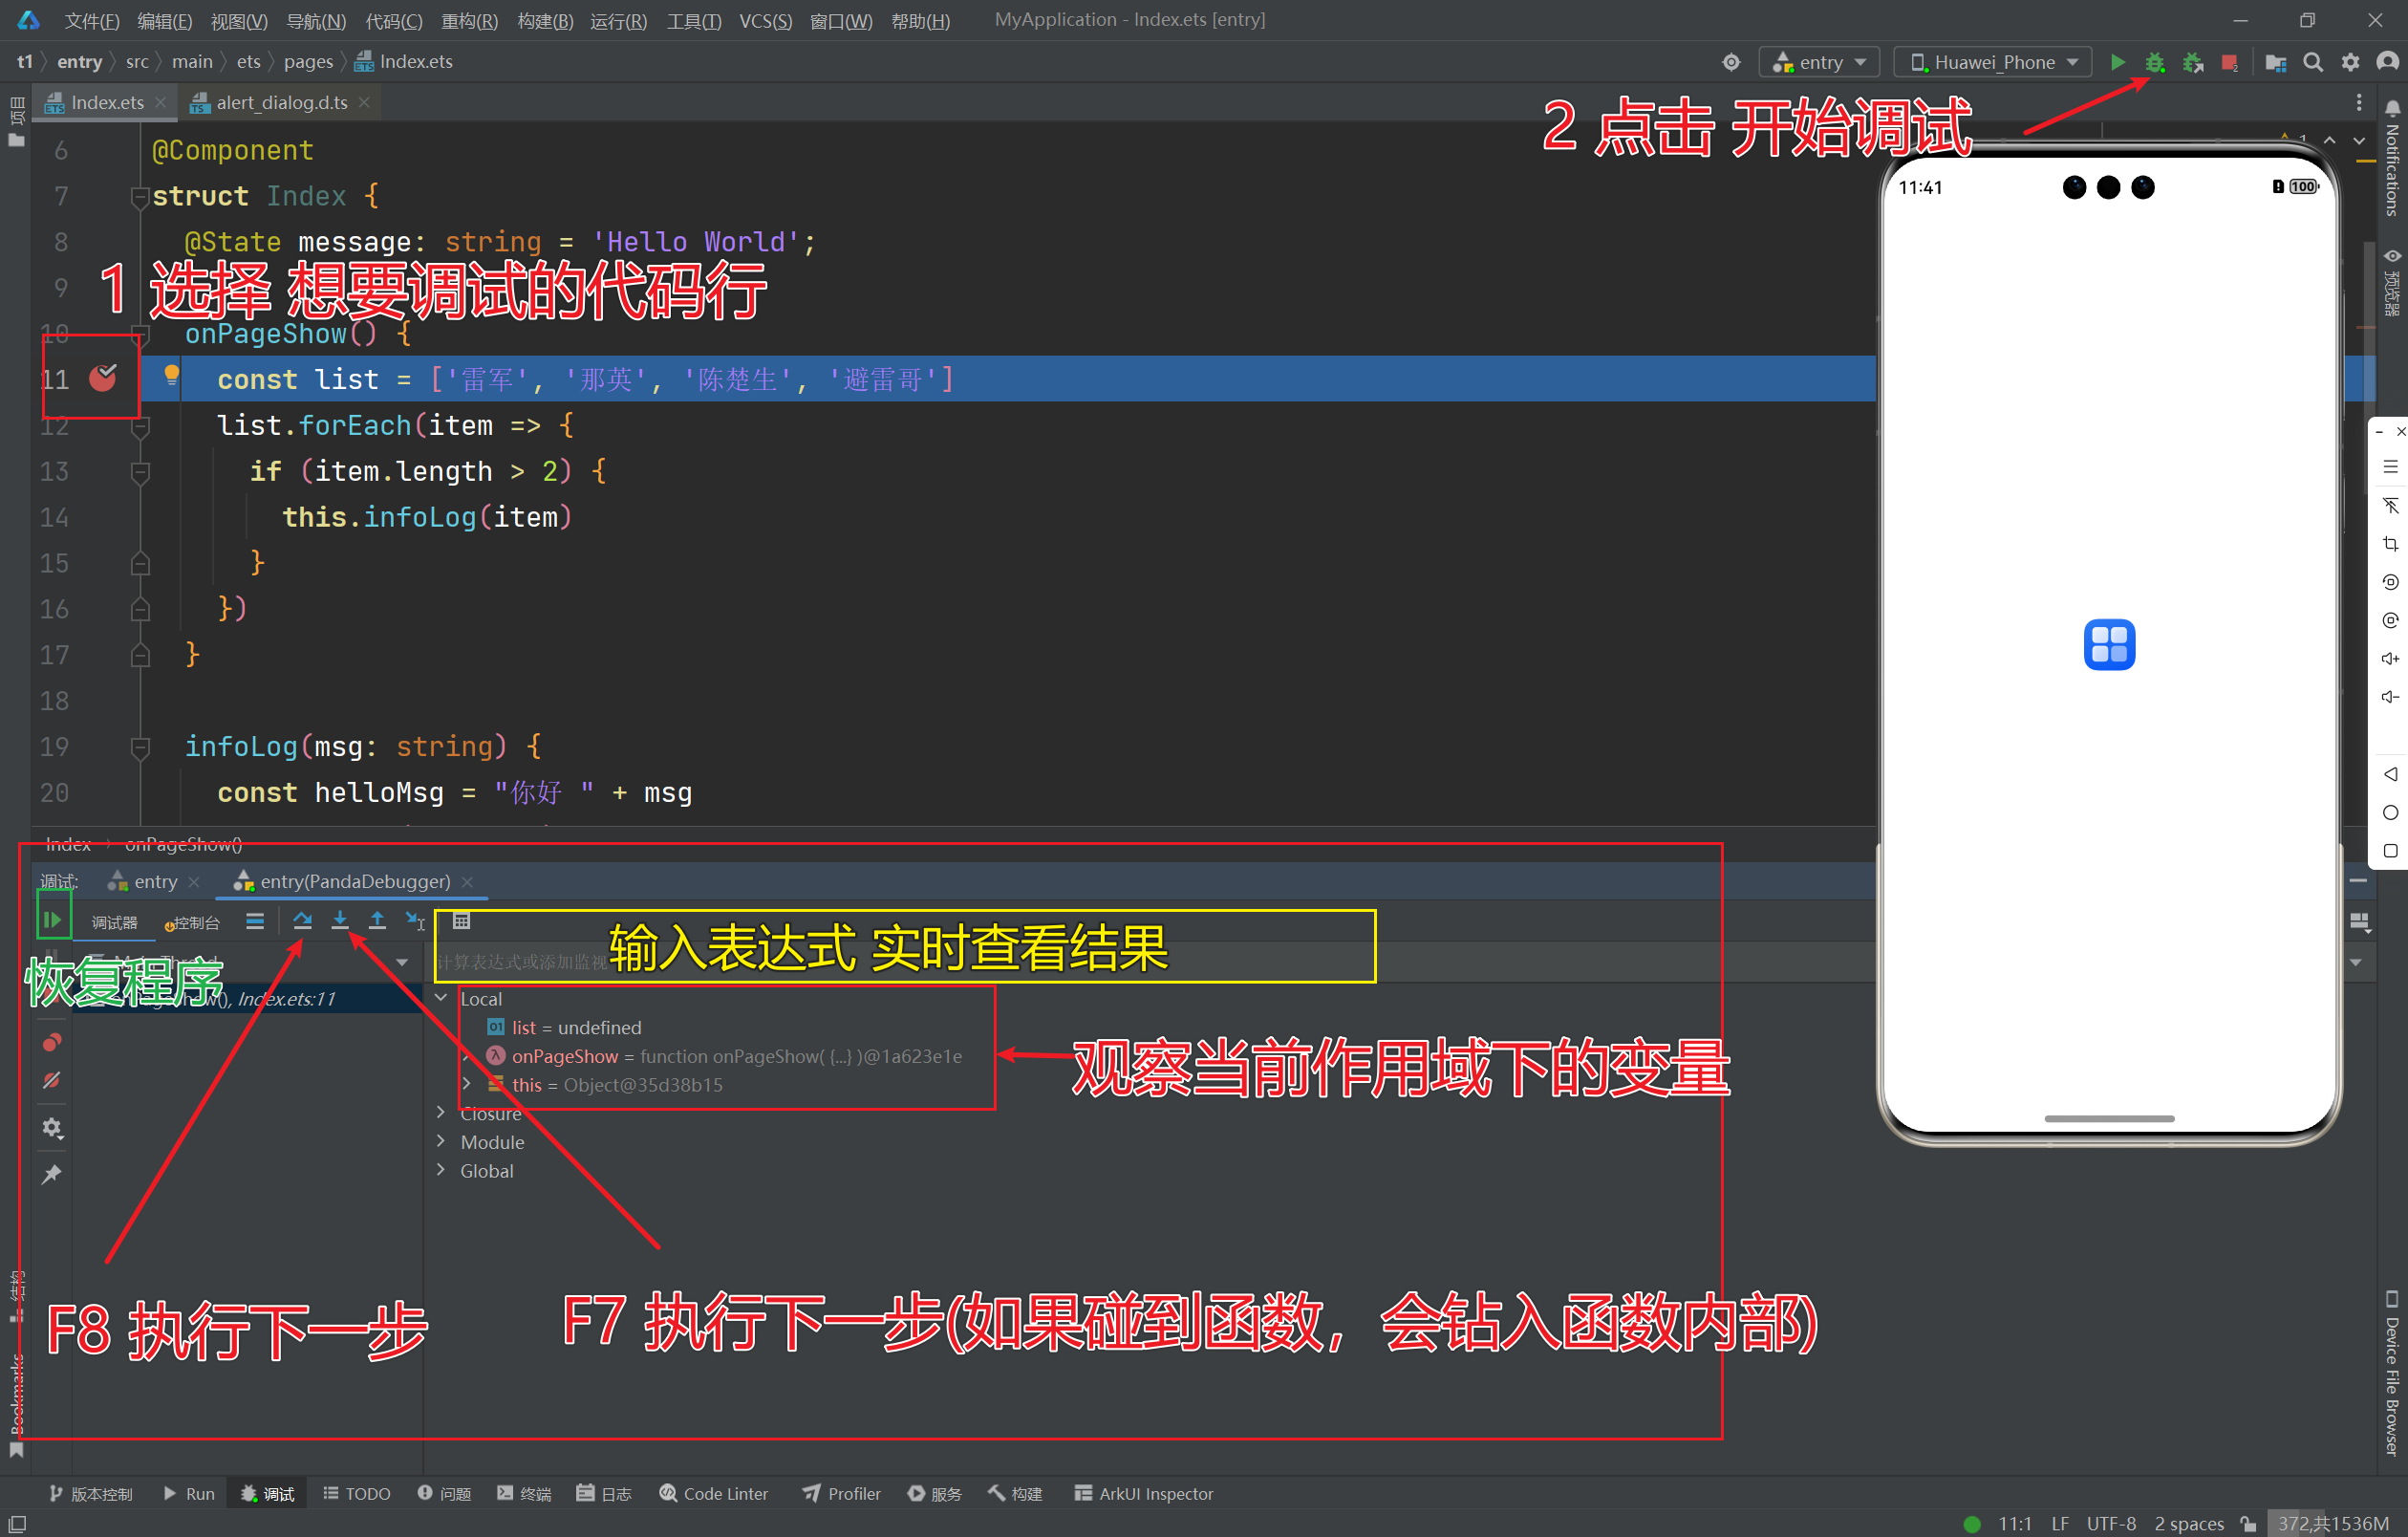Expand the Global node in variables view

click(x=440, y=1170)
